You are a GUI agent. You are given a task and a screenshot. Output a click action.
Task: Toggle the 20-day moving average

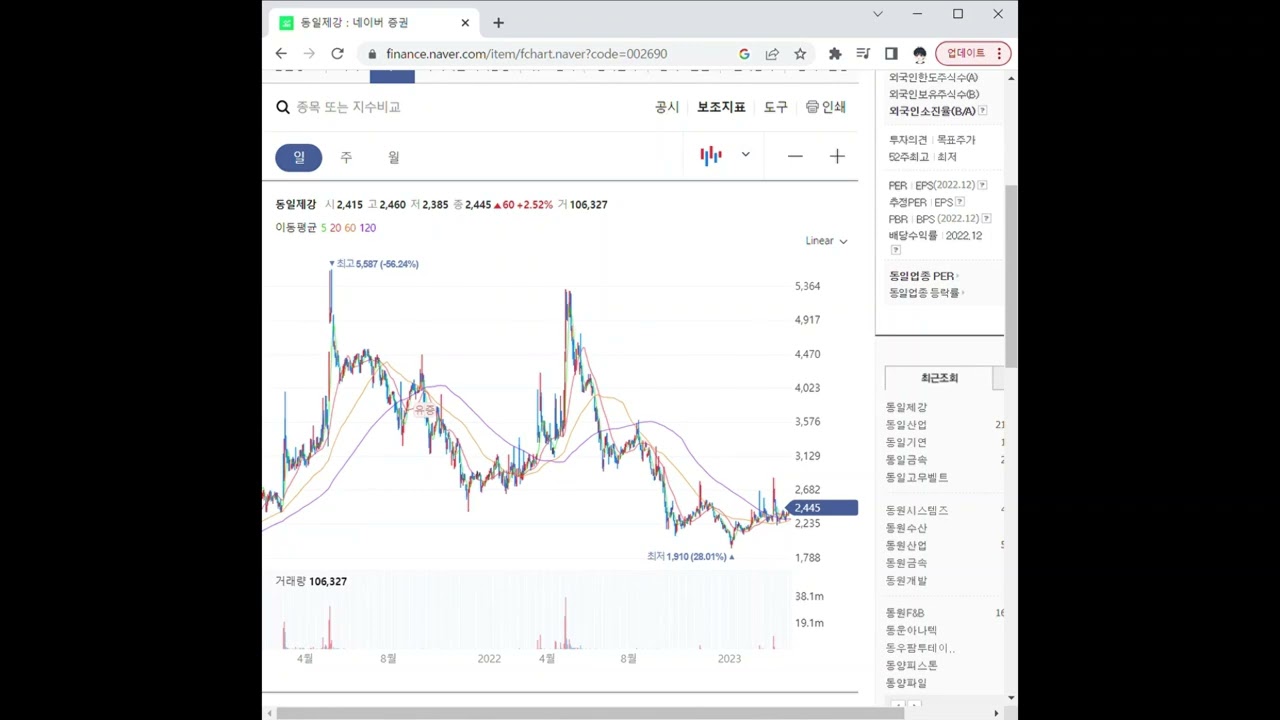335,228
